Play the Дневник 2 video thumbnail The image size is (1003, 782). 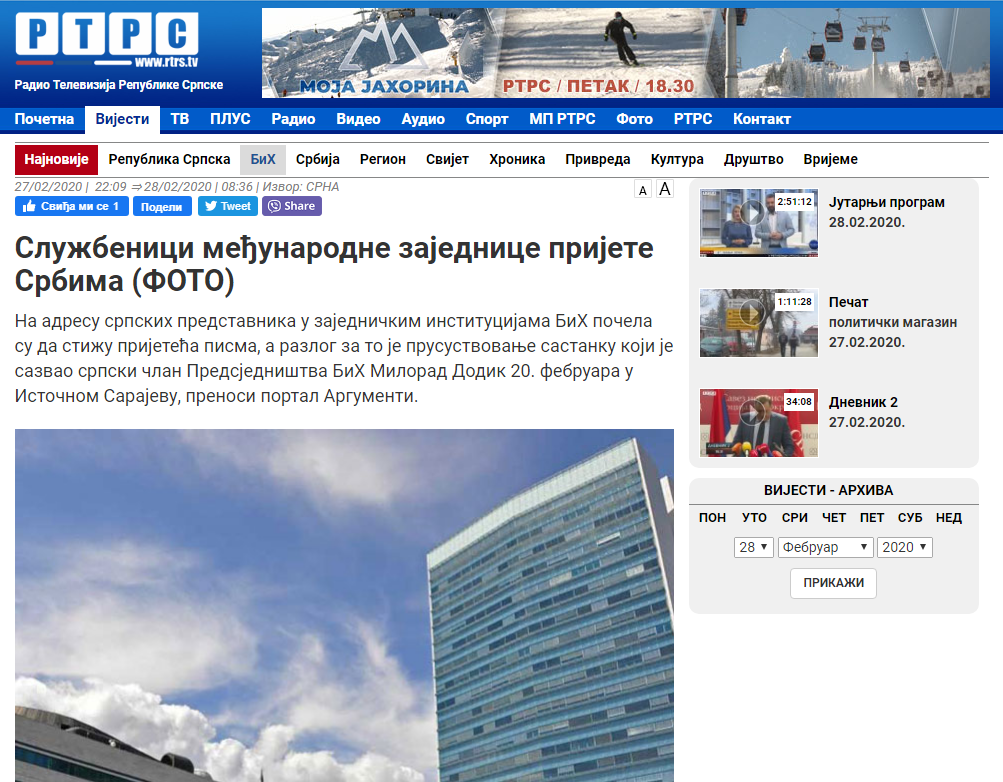(x=759, y=423)
